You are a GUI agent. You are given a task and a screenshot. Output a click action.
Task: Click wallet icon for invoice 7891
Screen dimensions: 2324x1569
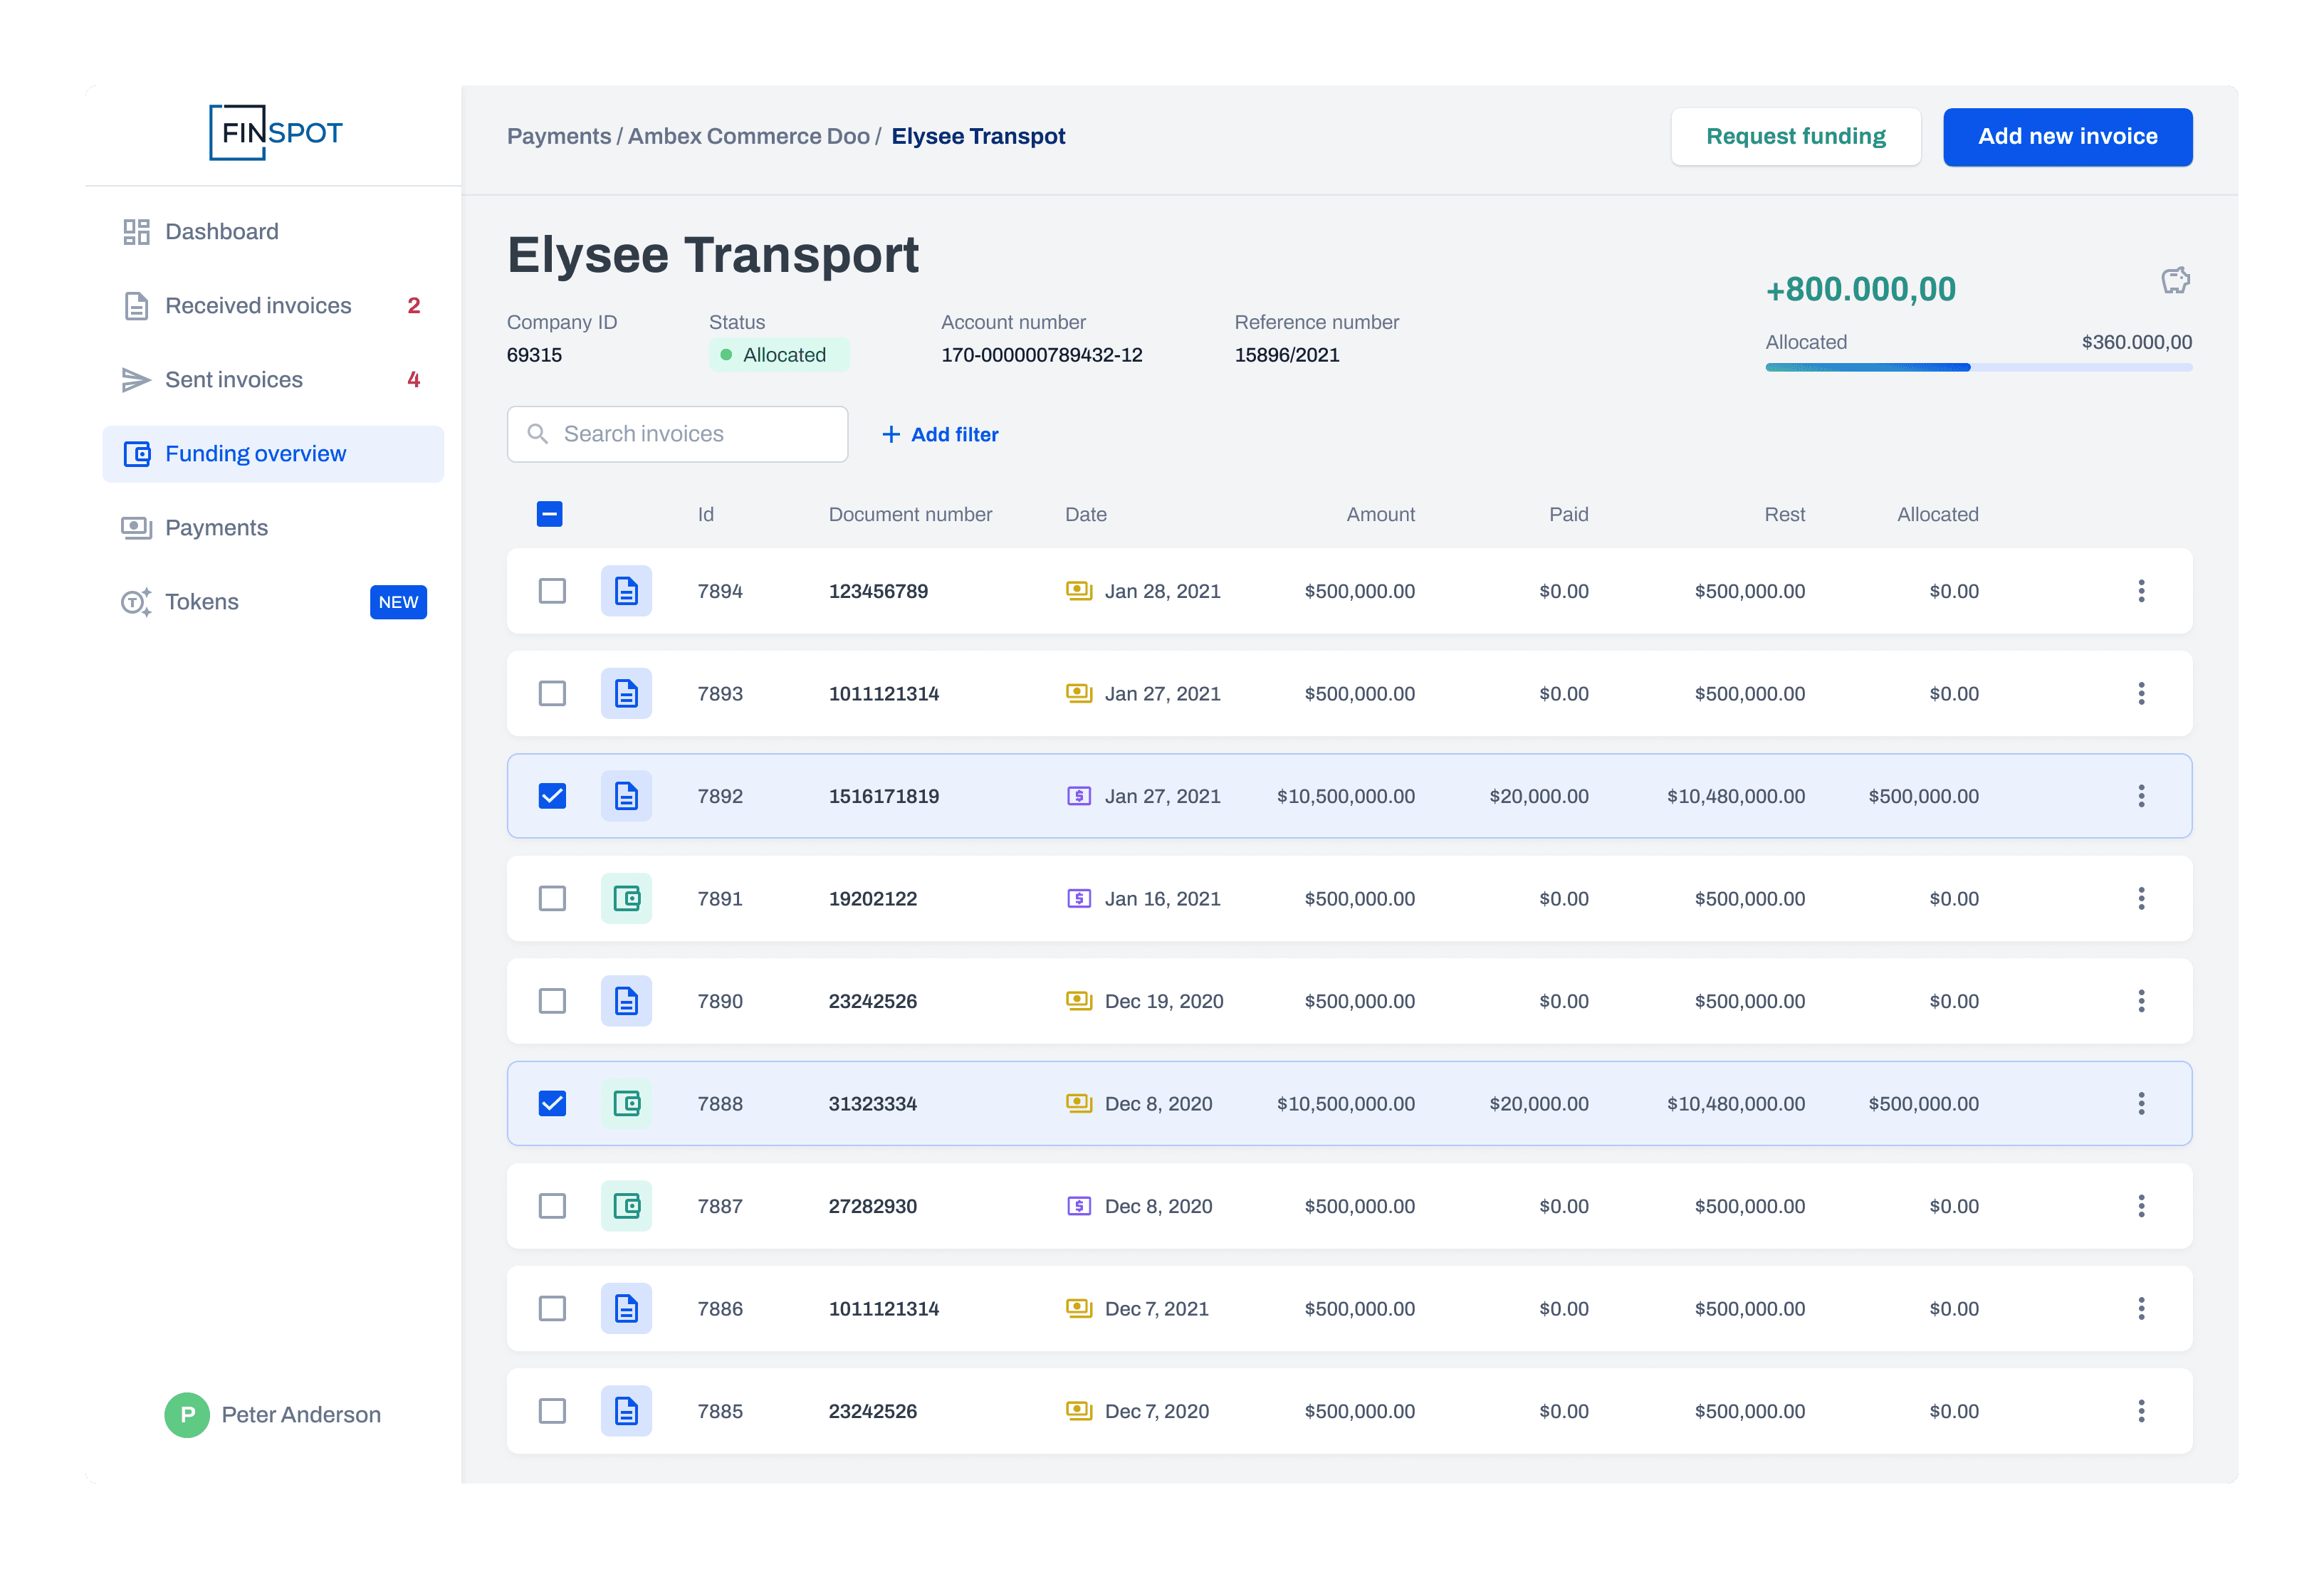click(x=626, y=898)
